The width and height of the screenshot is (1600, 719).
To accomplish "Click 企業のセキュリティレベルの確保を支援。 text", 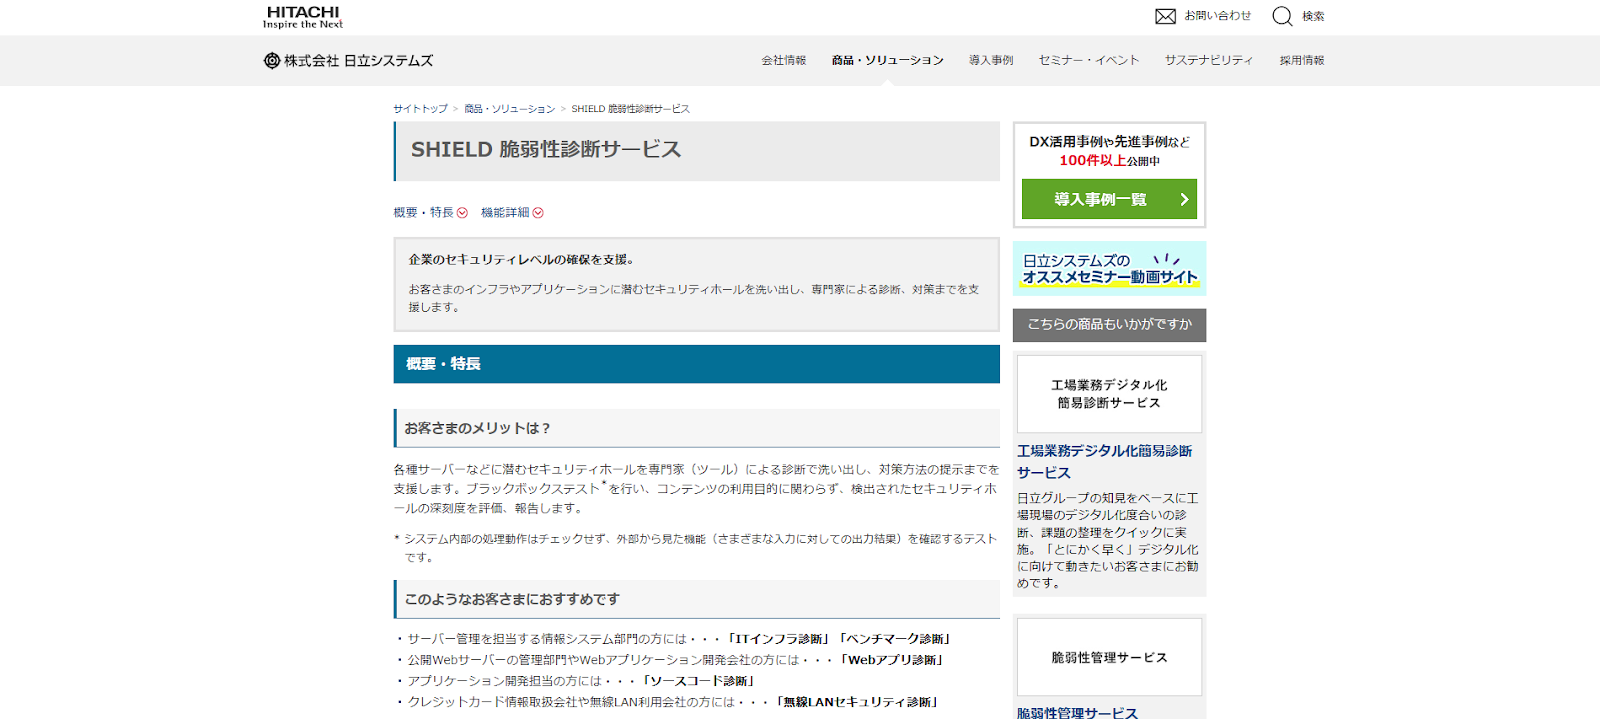I will (521, 260).
